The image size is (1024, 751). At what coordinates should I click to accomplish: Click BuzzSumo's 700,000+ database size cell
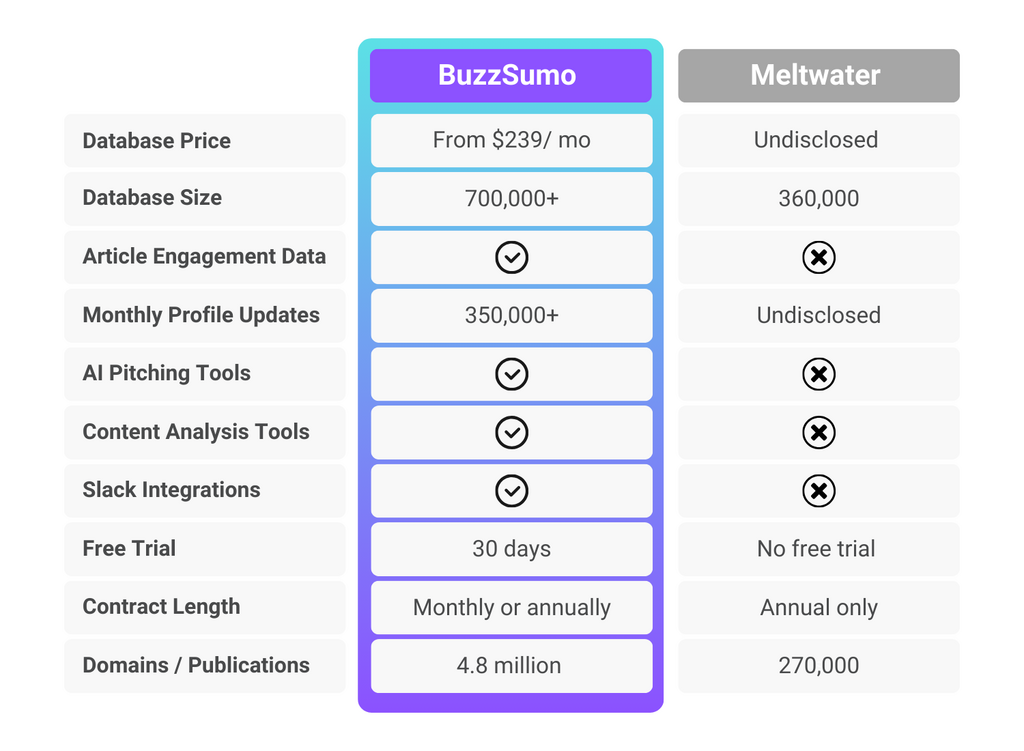click(x=511, y=198)
